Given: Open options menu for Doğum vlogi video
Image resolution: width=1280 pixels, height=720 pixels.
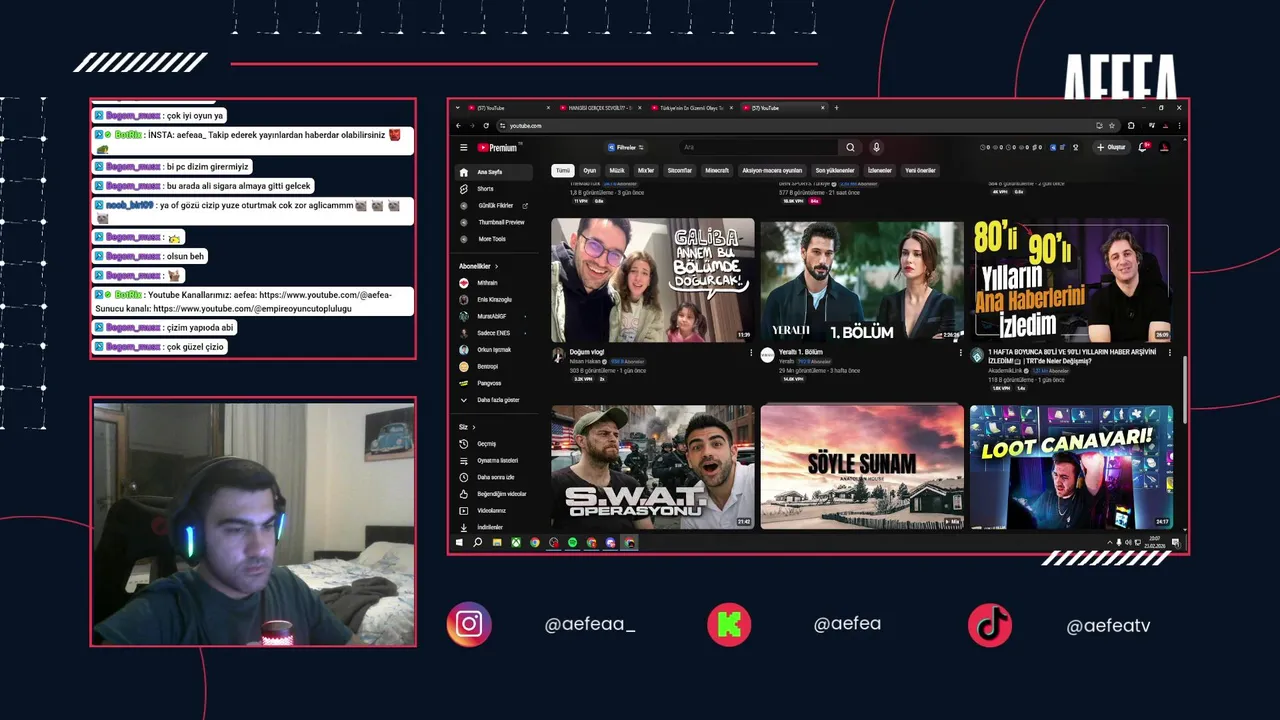Looking at the screenshot, I should coord(751,353).
